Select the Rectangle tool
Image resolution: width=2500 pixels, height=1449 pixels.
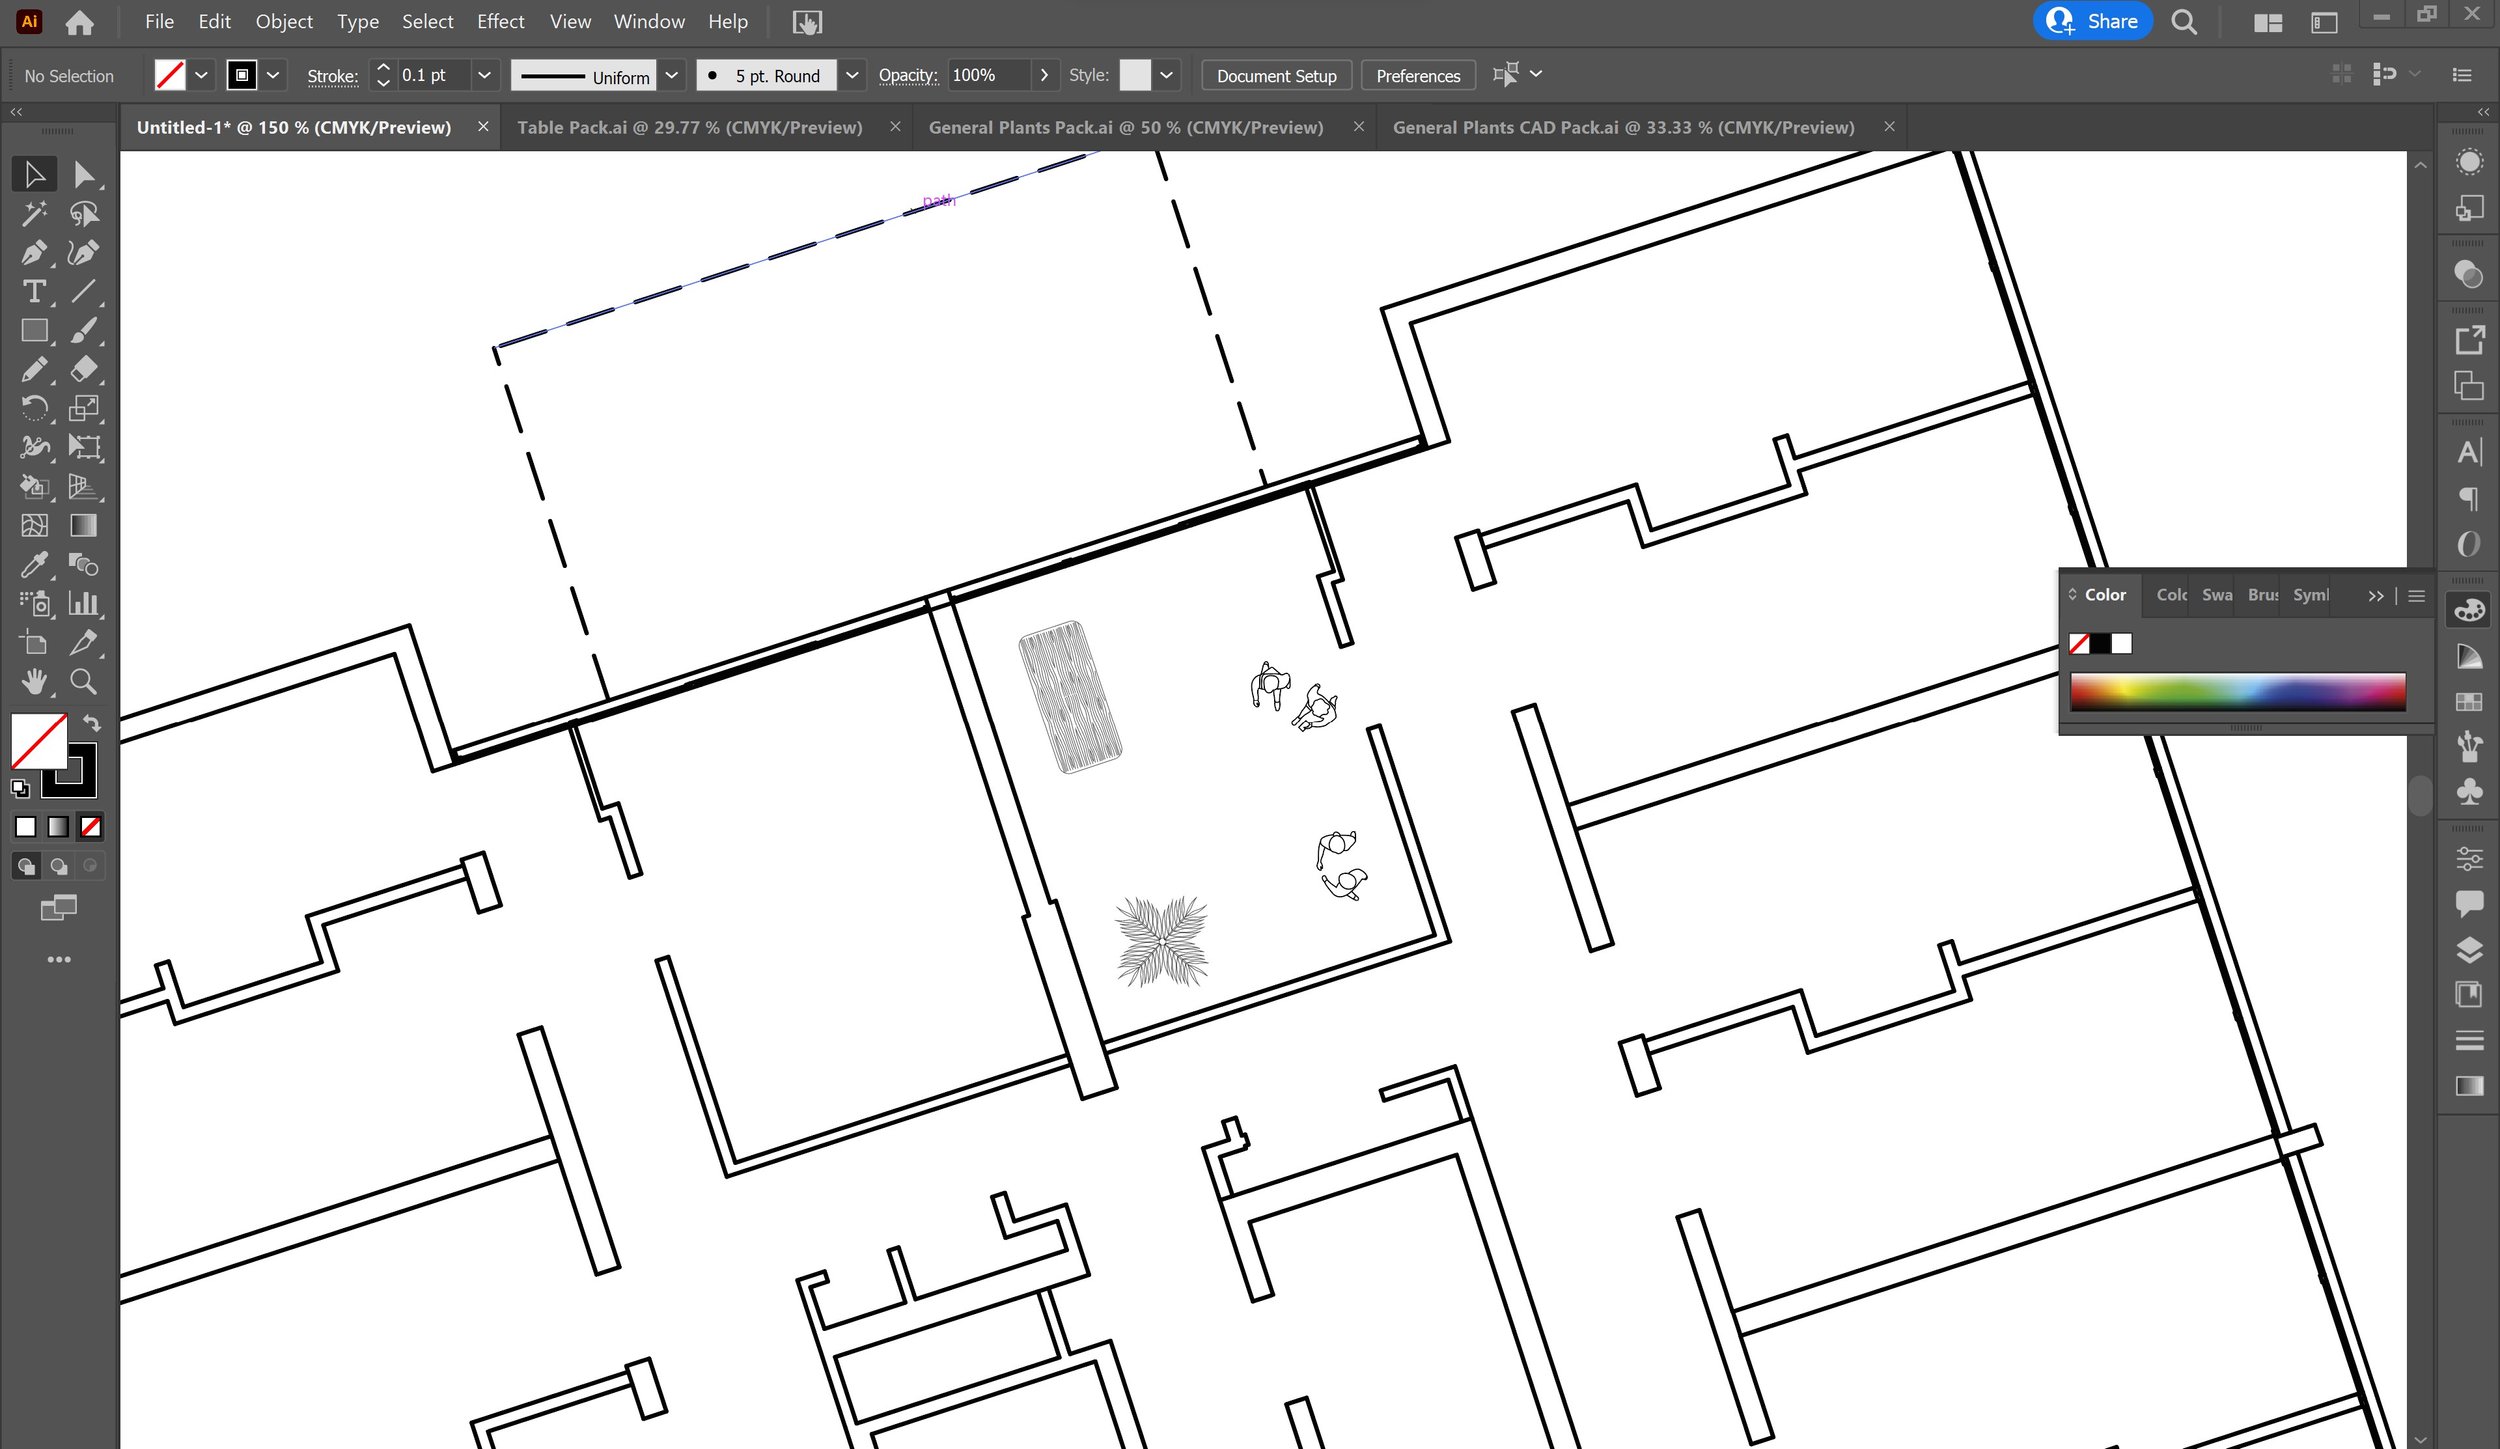click(34, 330)
